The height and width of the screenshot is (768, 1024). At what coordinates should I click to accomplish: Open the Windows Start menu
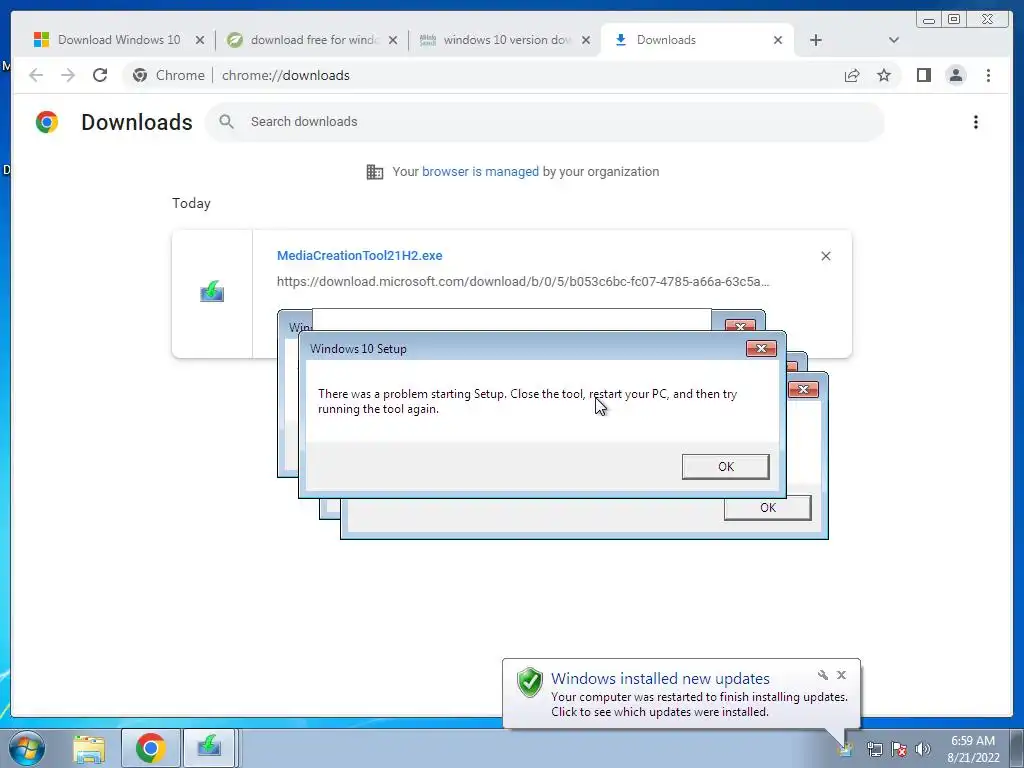[27, 748]
